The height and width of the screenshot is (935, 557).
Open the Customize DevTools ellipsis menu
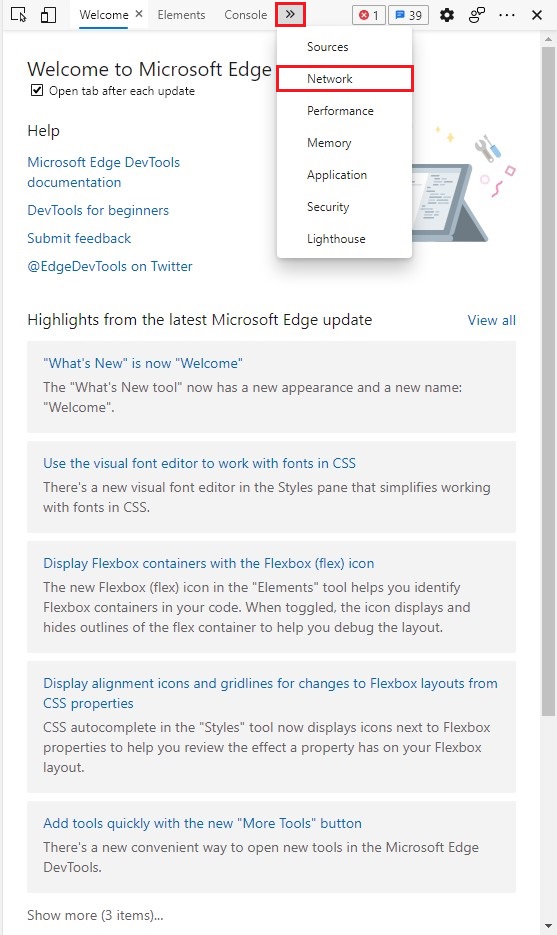coord(507,15)
